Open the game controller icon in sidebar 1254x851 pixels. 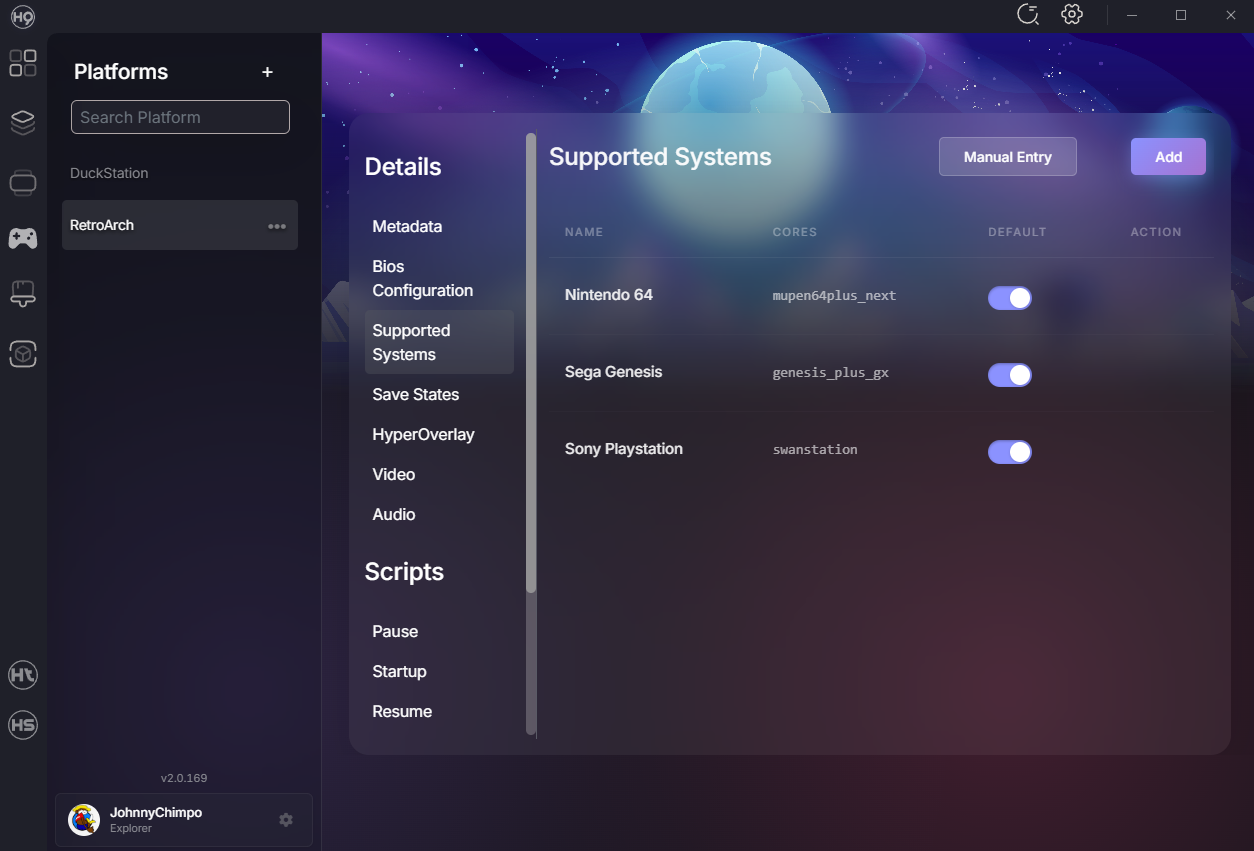pos(23,238)
